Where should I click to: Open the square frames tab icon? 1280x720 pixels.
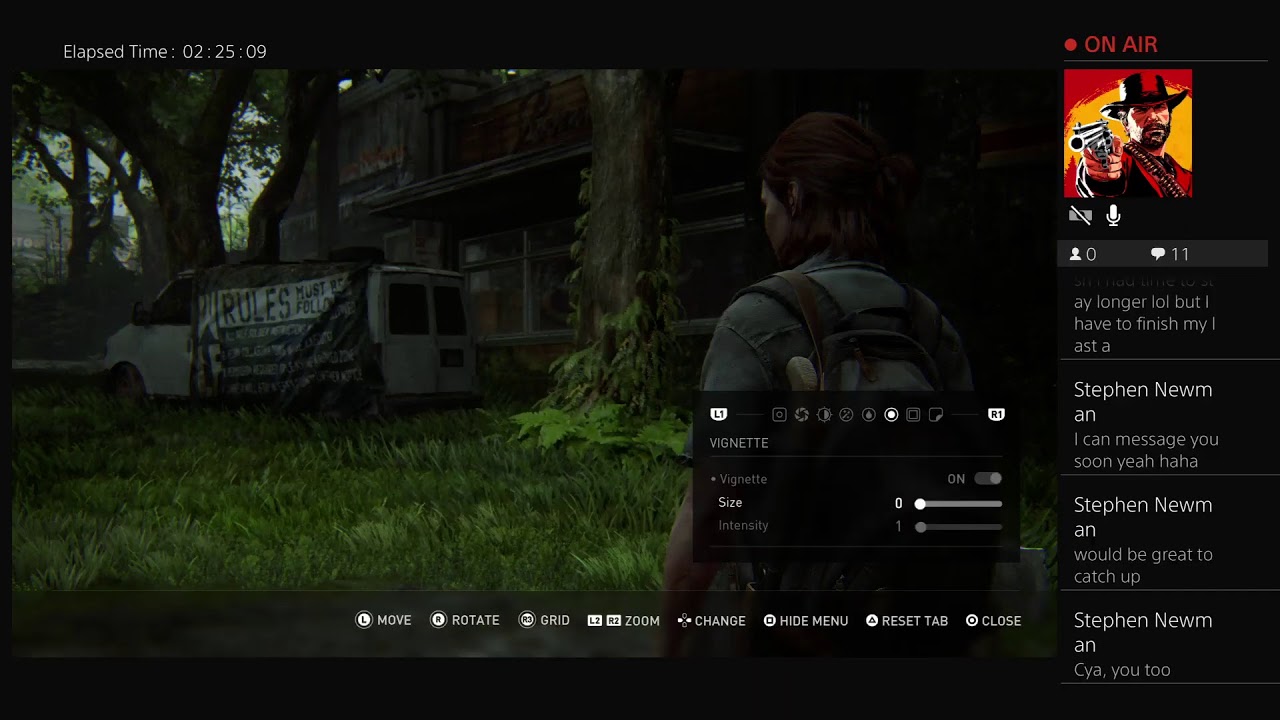(913, 415)
